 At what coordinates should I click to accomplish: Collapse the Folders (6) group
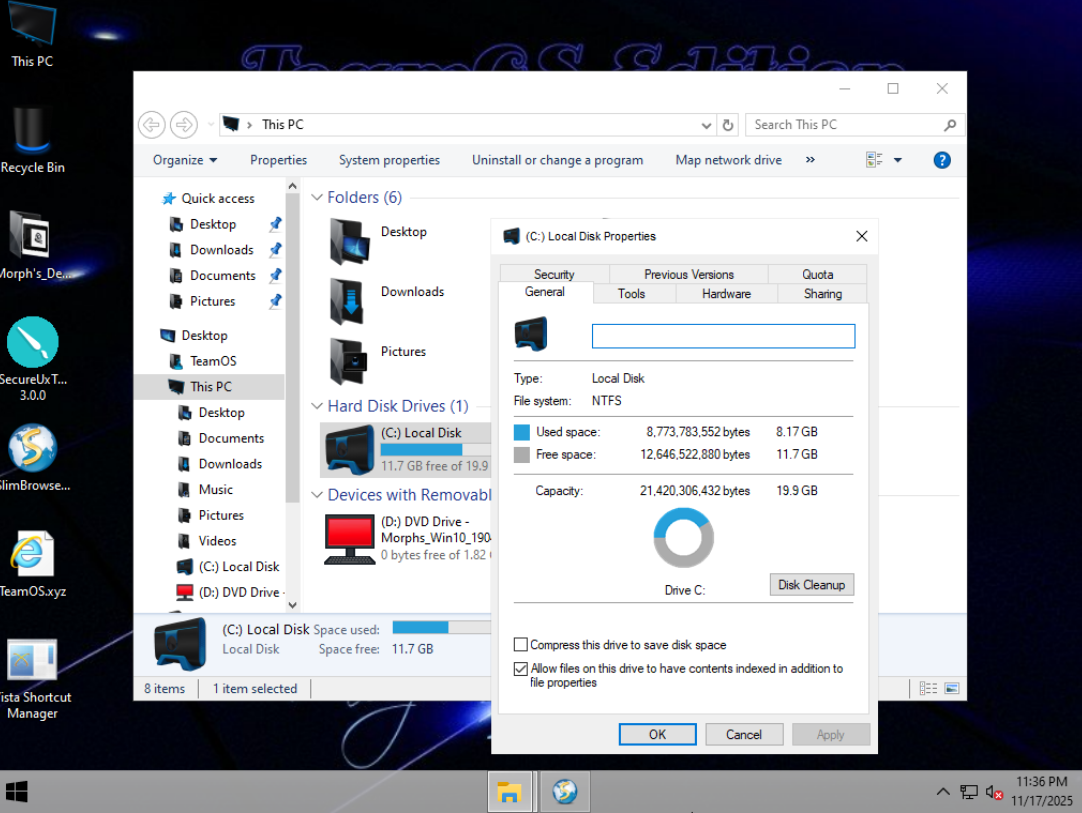[x=317, y=198]
